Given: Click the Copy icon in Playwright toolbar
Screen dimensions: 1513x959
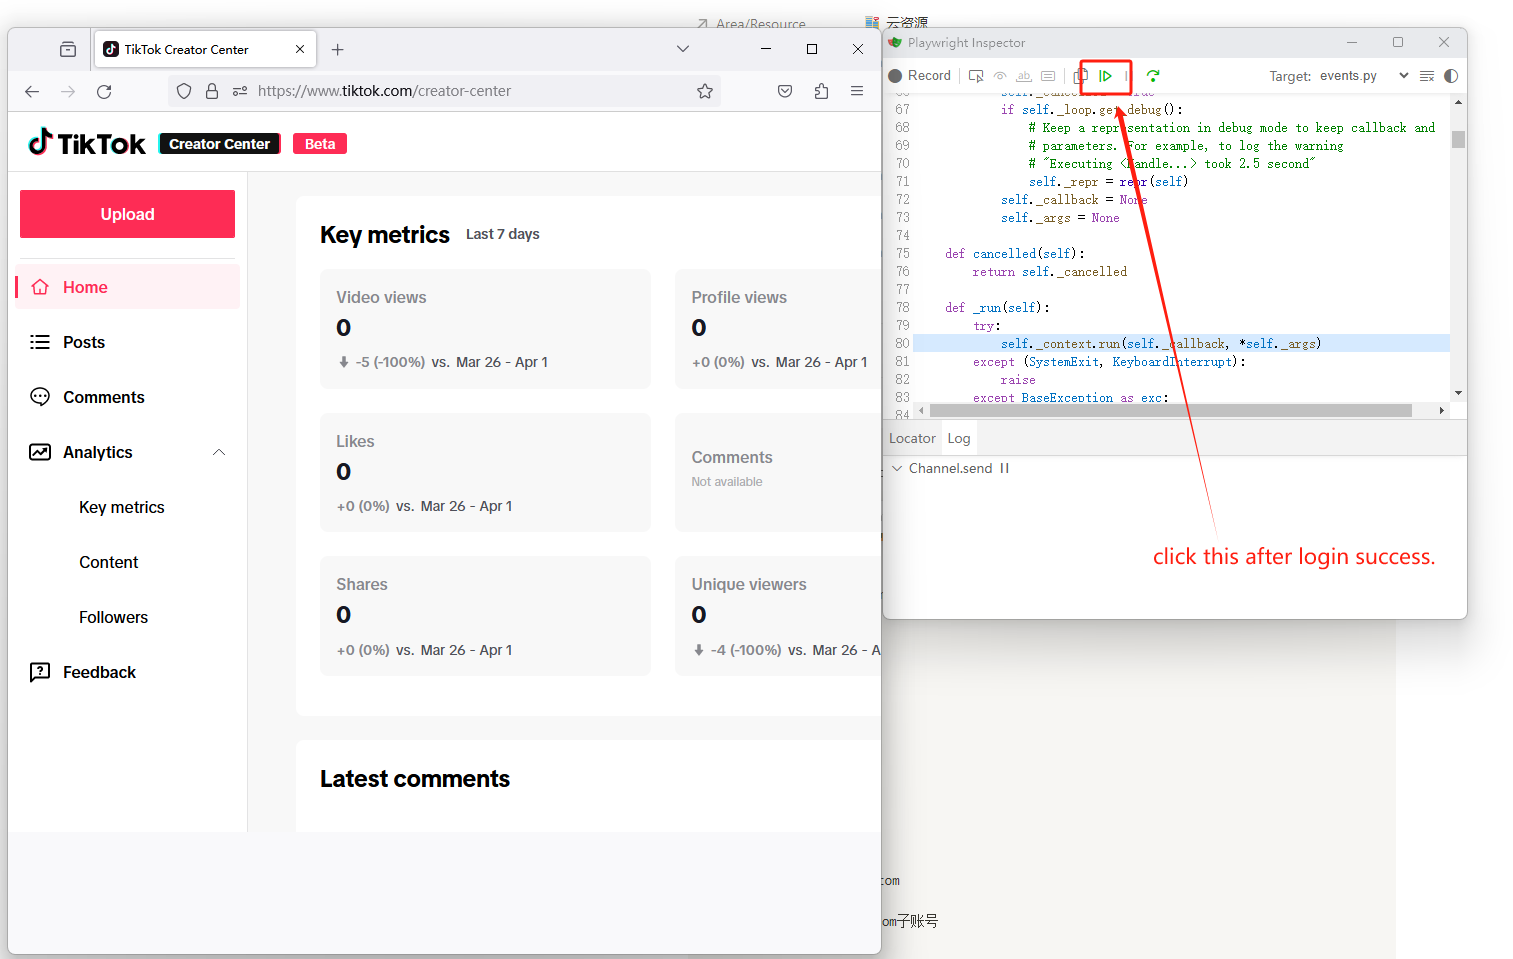Looking at the screenshot, I should tap(1081, 76).
